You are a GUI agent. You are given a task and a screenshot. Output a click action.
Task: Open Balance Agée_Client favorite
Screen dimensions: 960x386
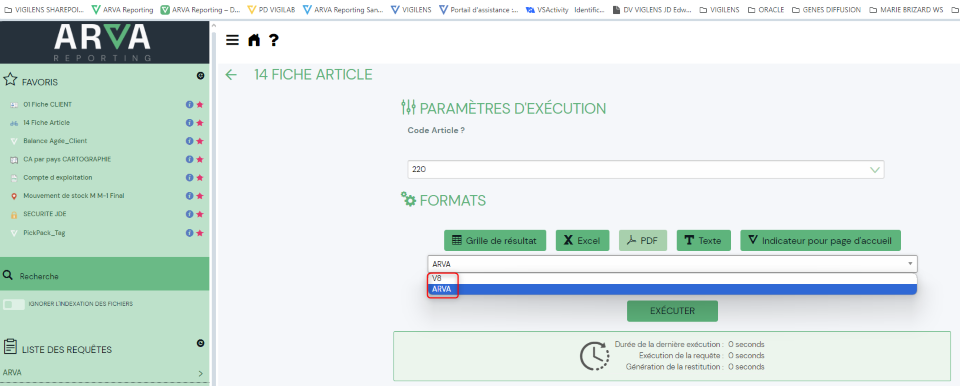coord(55,141)
